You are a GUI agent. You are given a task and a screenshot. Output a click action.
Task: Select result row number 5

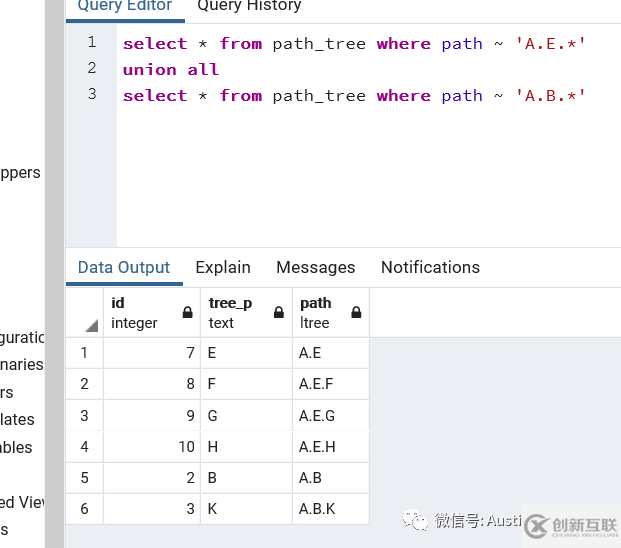(x=84, y=478)
